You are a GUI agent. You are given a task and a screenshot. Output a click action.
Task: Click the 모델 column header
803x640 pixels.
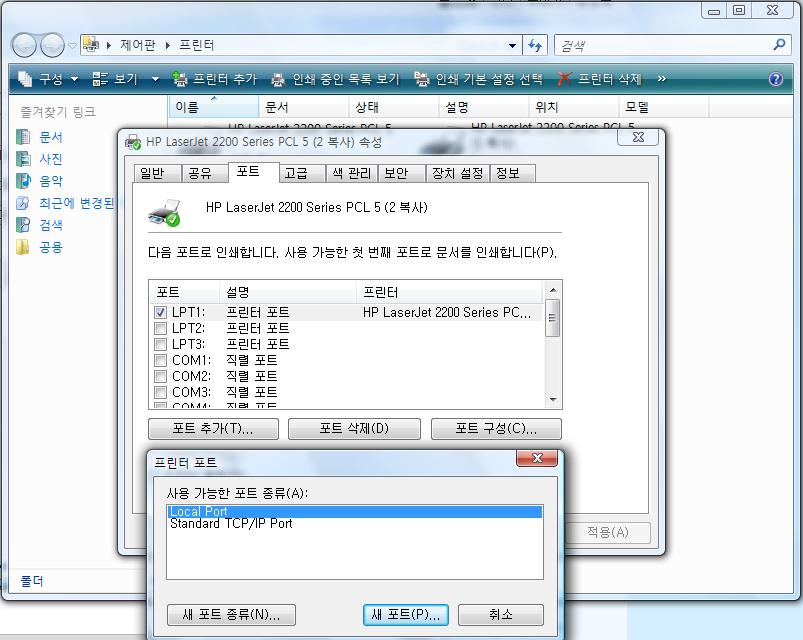pos(664,107)
